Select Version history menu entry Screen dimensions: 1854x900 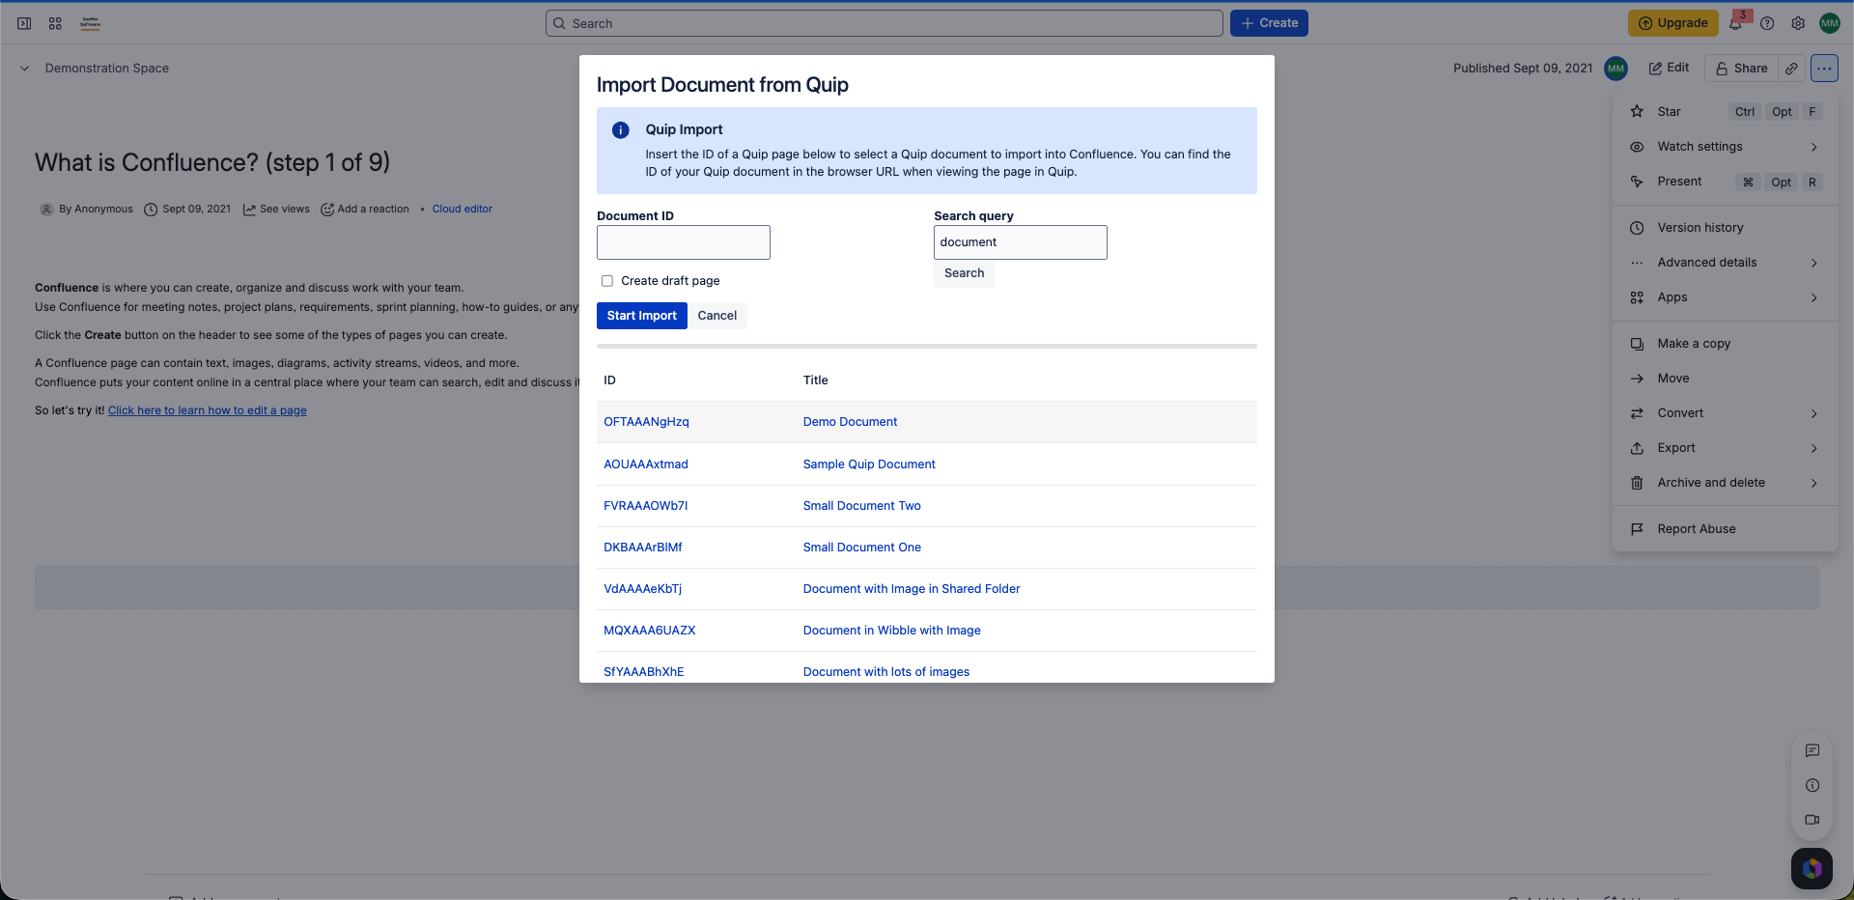[x=1725, y=228]
